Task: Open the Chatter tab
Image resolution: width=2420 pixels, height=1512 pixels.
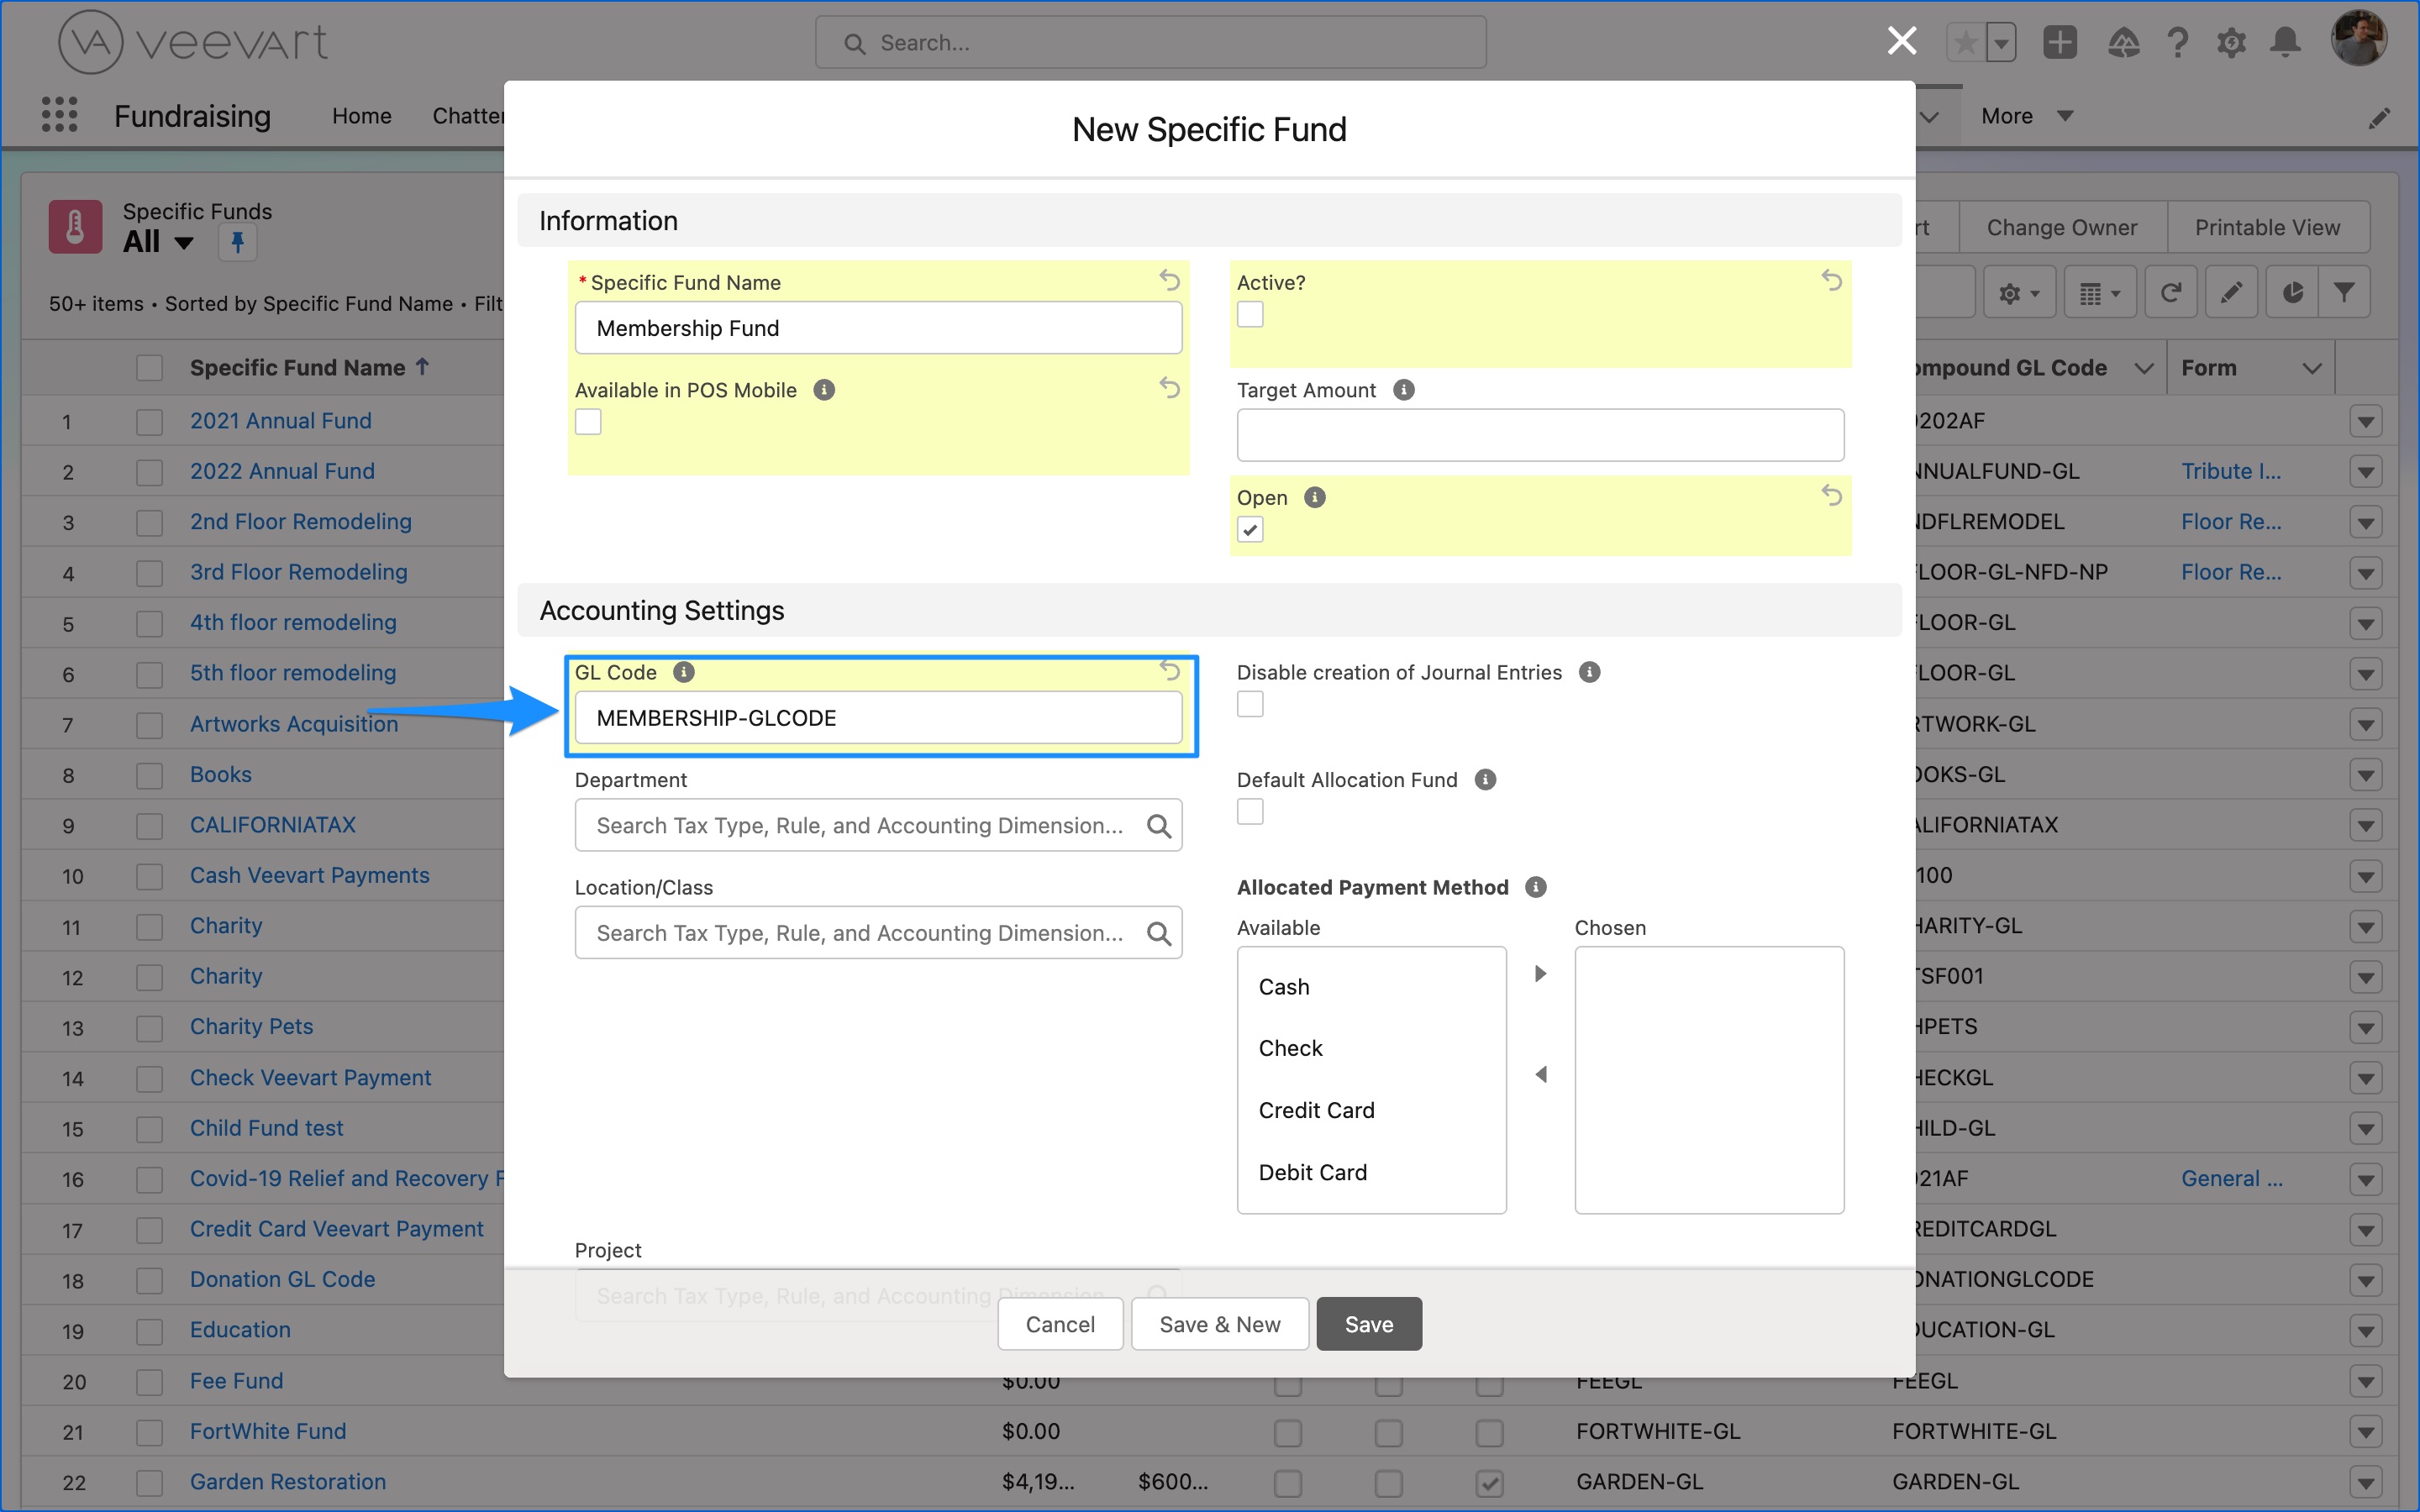Action: pyautogui.click(x=469, y=115)
